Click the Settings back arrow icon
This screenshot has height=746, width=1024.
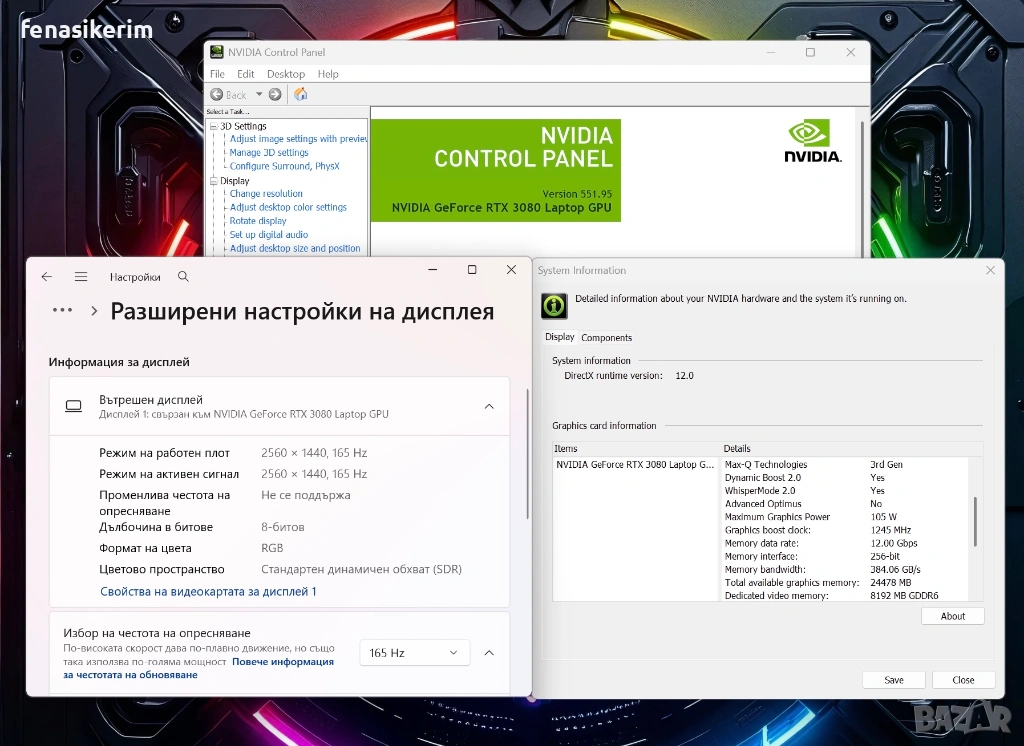click(46, 277)
